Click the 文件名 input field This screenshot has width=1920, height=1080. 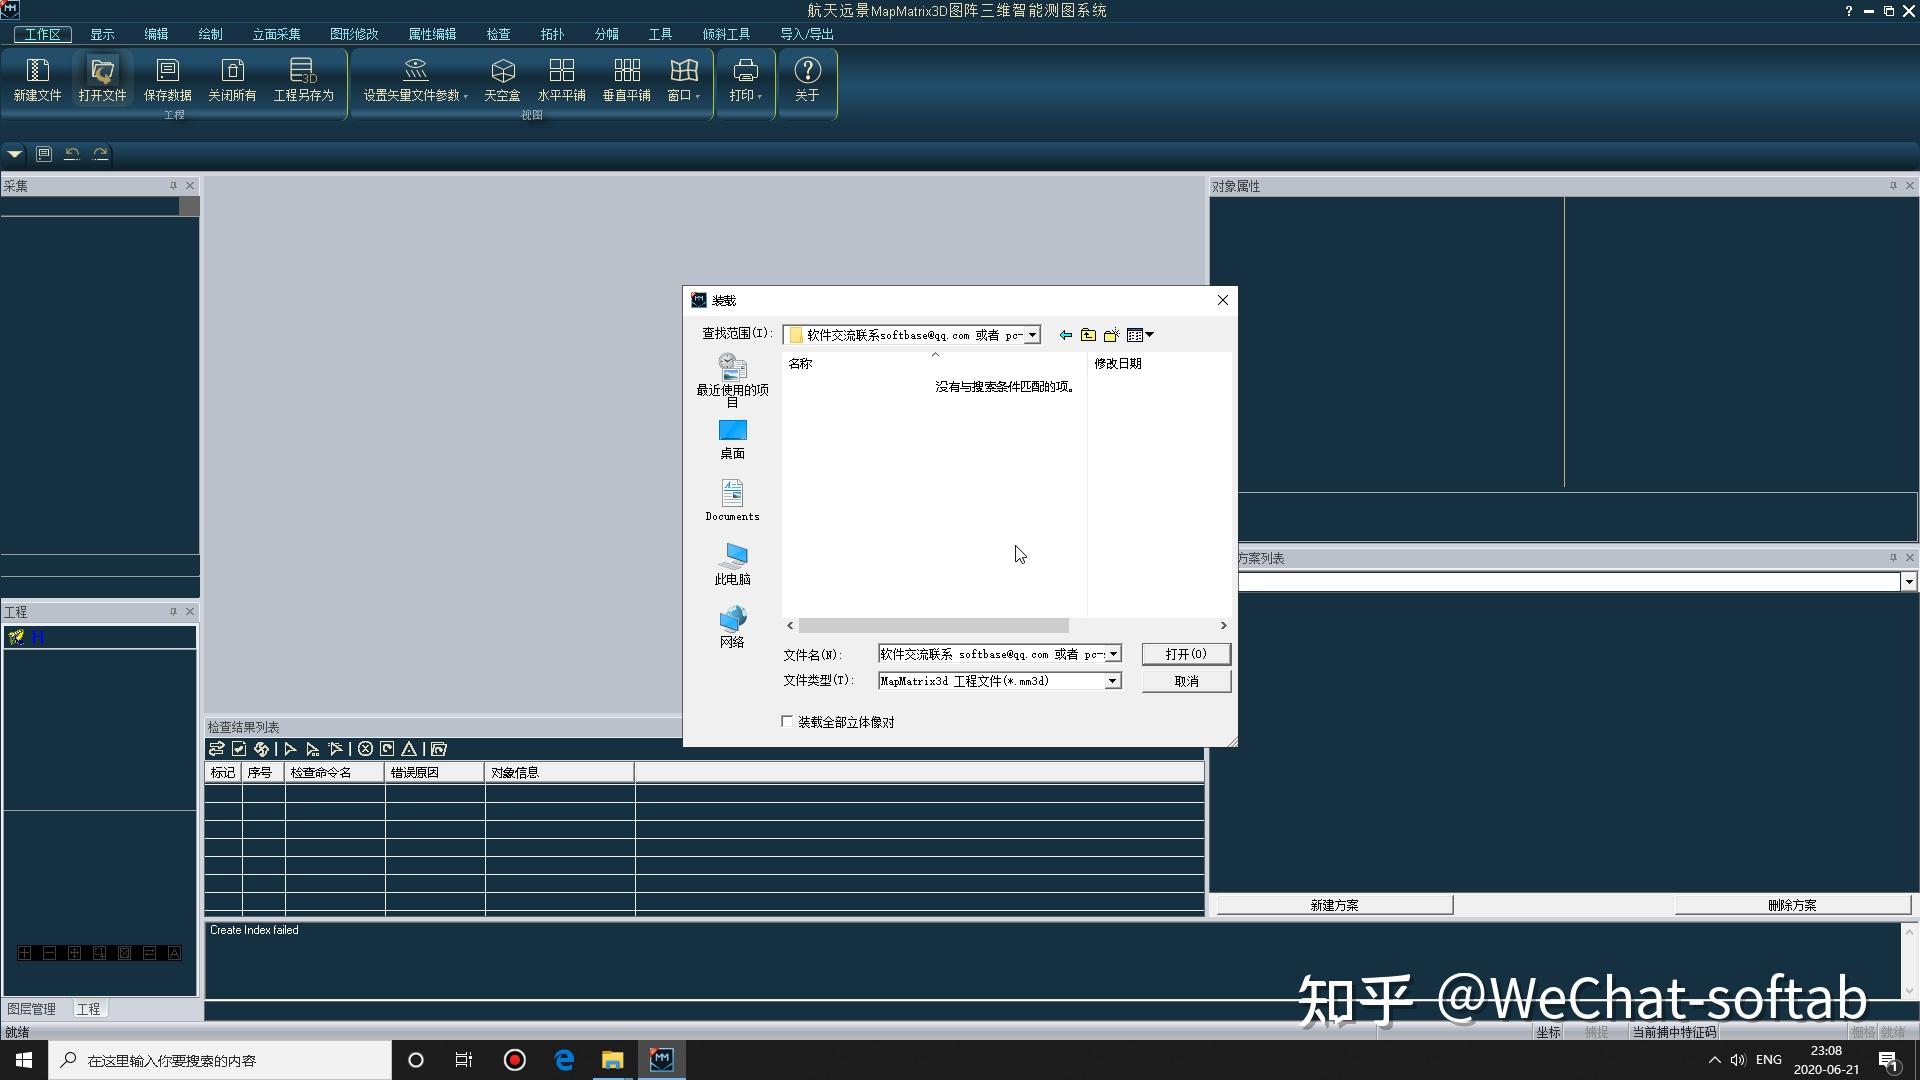[x=992, y=654]
